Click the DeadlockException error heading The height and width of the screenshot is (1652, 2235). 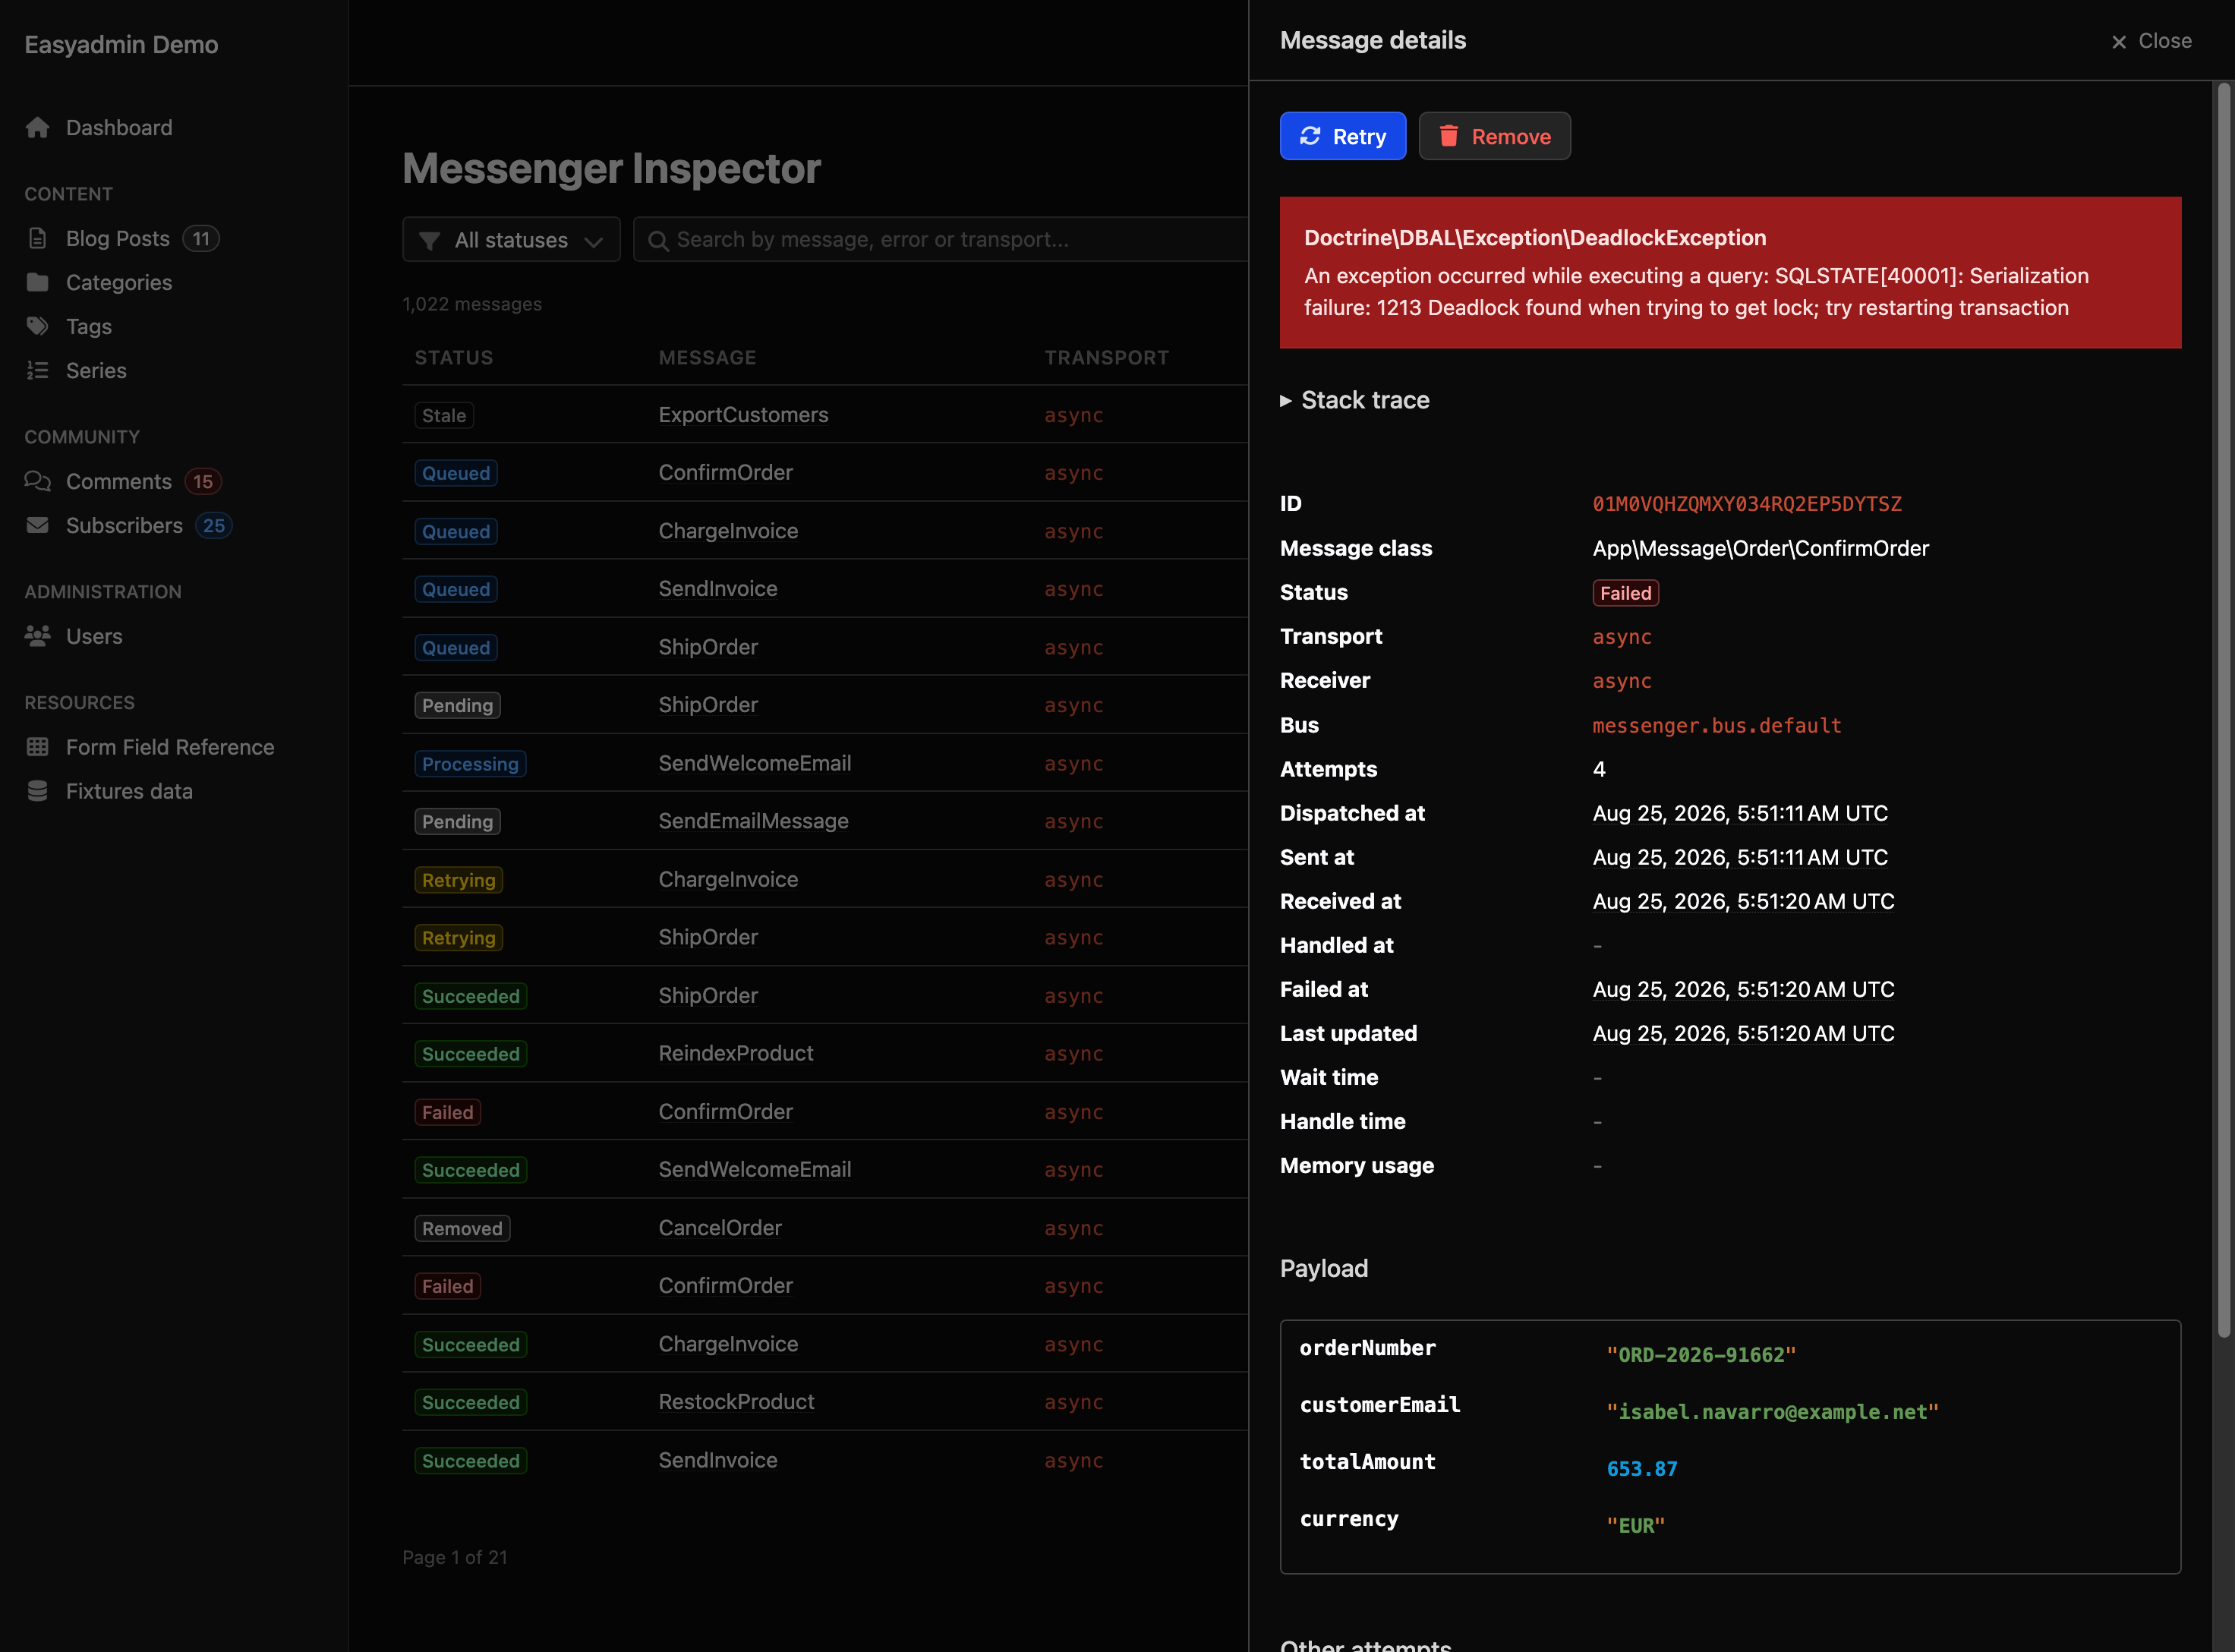point(1535,238)
